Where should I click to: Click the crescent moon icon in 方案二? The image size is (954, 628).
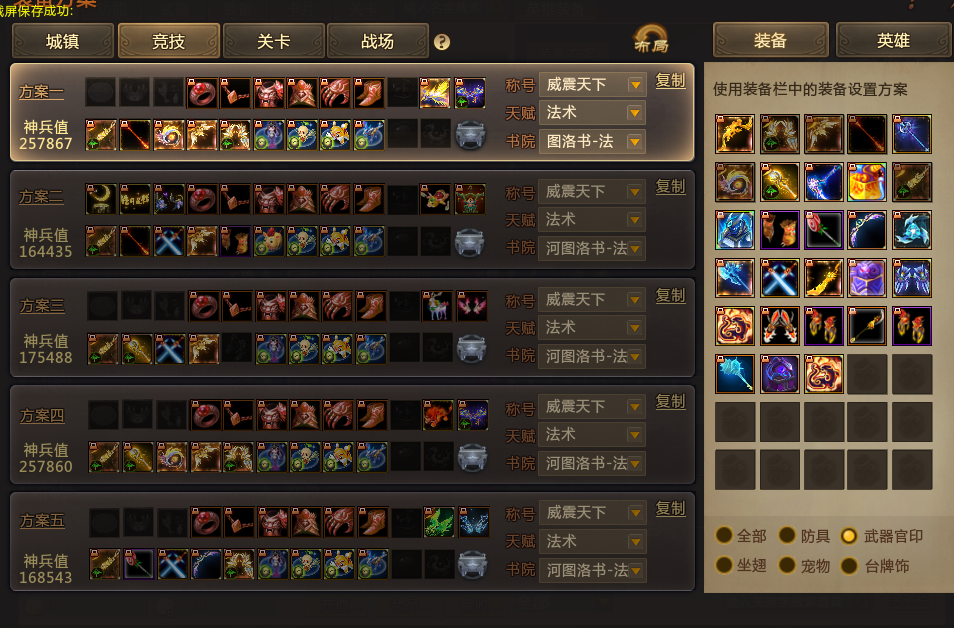(101, 199)
